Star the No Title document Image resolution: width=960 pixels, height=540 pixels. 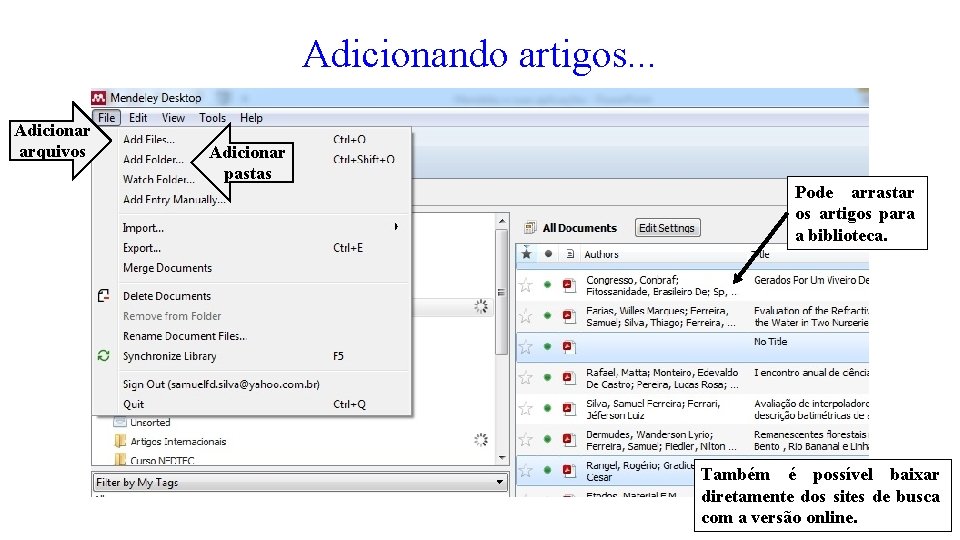[x=525, y=347]
